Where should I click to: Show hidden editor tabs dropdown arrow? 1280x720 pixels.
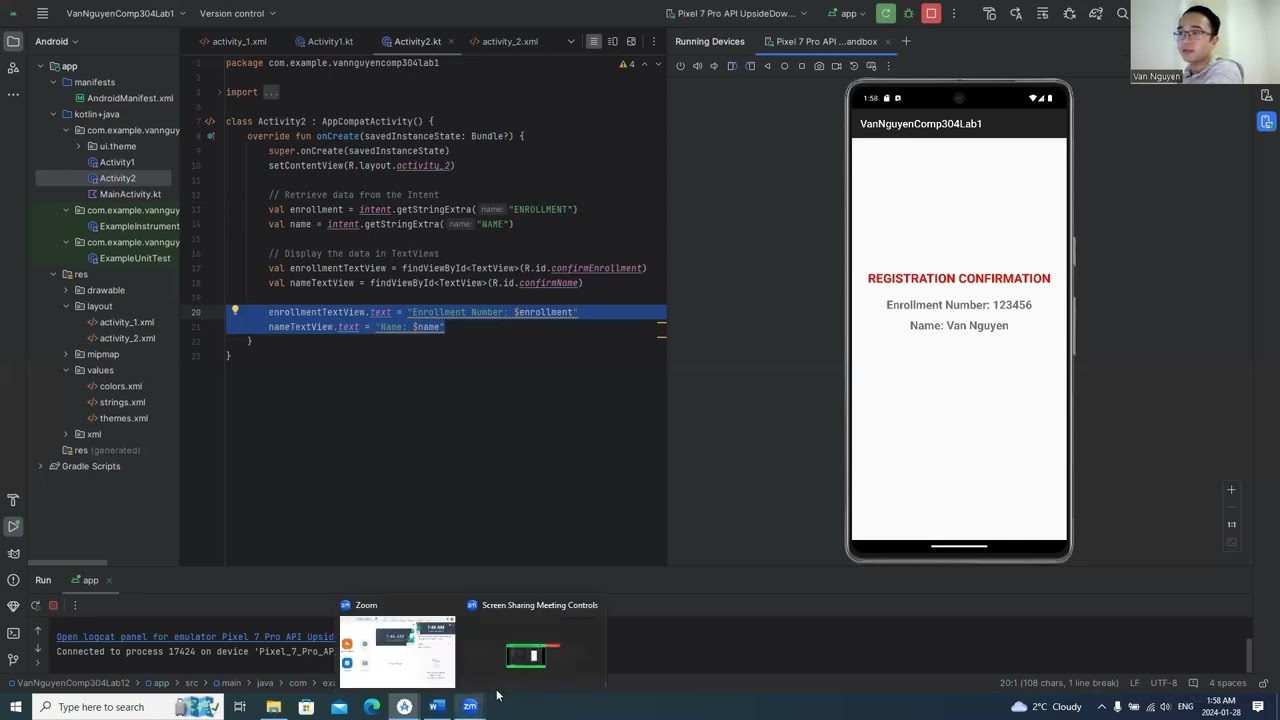571,41
